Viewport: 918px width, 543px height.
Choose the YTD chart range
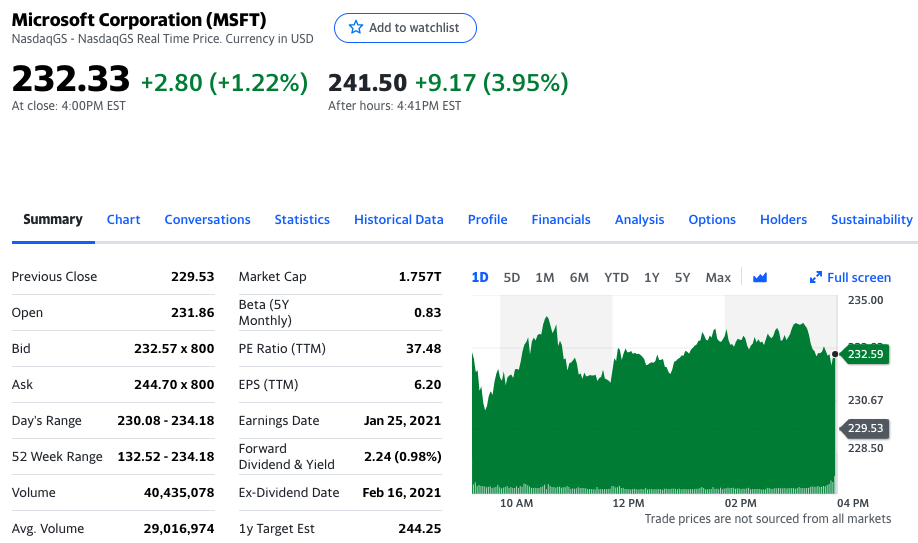(x=616, y=277)
